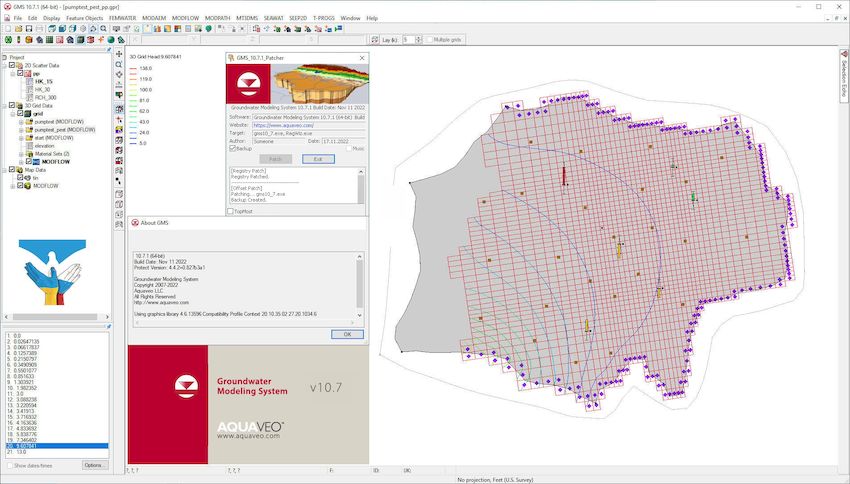850x484 pixels.
Task: Enable the TopMost checkbox
Action: pyautogui.click(x=230, y=211)
